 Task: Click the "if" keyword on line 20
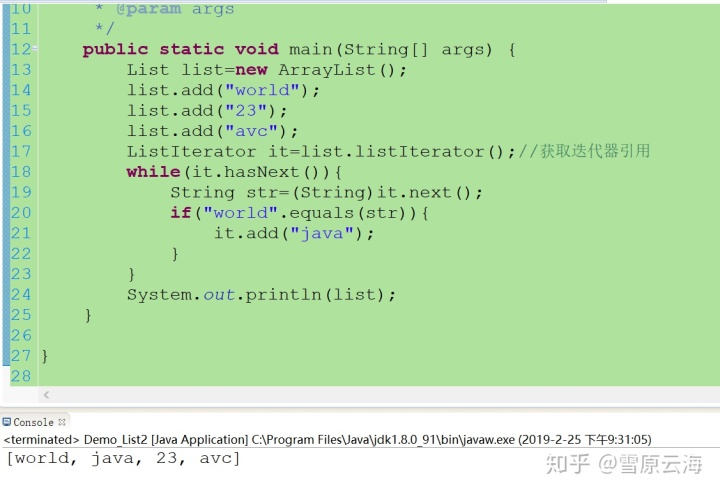point(181,213)
